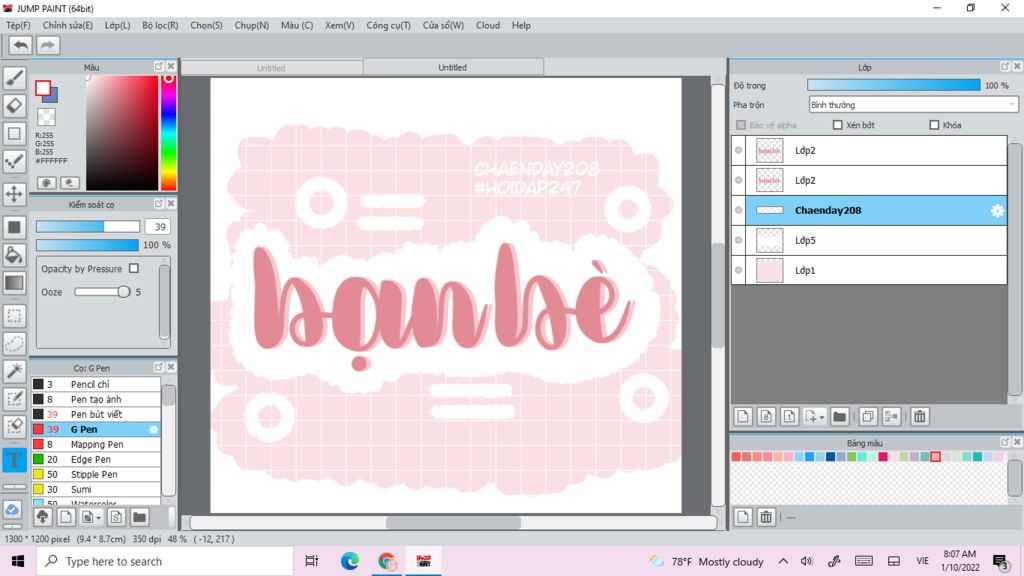Select the Select Pen tool
The height and width of the screenshot is (576, 1024).
tap(14, 398)
